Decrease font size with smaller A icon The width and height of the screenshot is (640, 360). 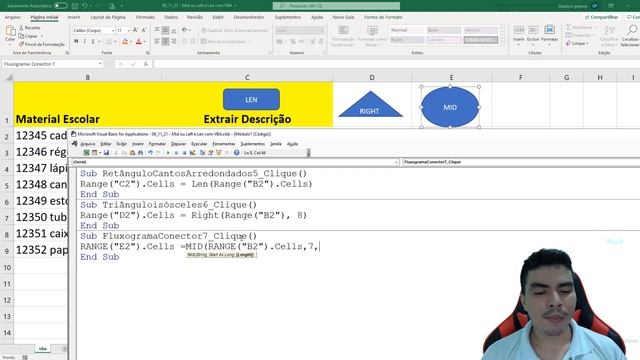(144, 30)
